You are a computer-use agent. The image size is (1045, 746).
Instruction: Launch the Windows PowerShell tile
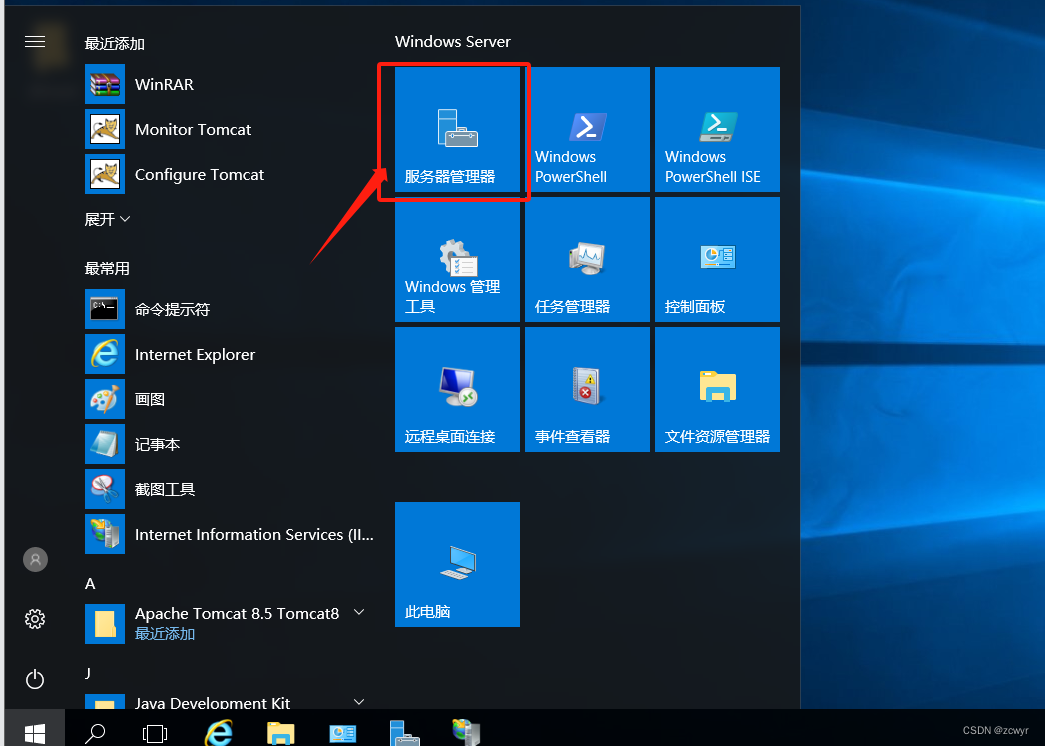[587, 129]
